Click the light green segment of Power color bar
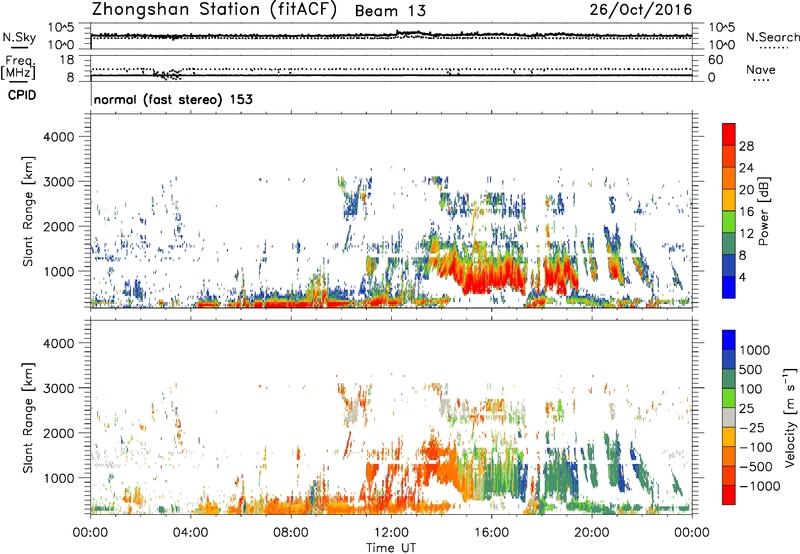The image size is (800, 554). (729, 222)
